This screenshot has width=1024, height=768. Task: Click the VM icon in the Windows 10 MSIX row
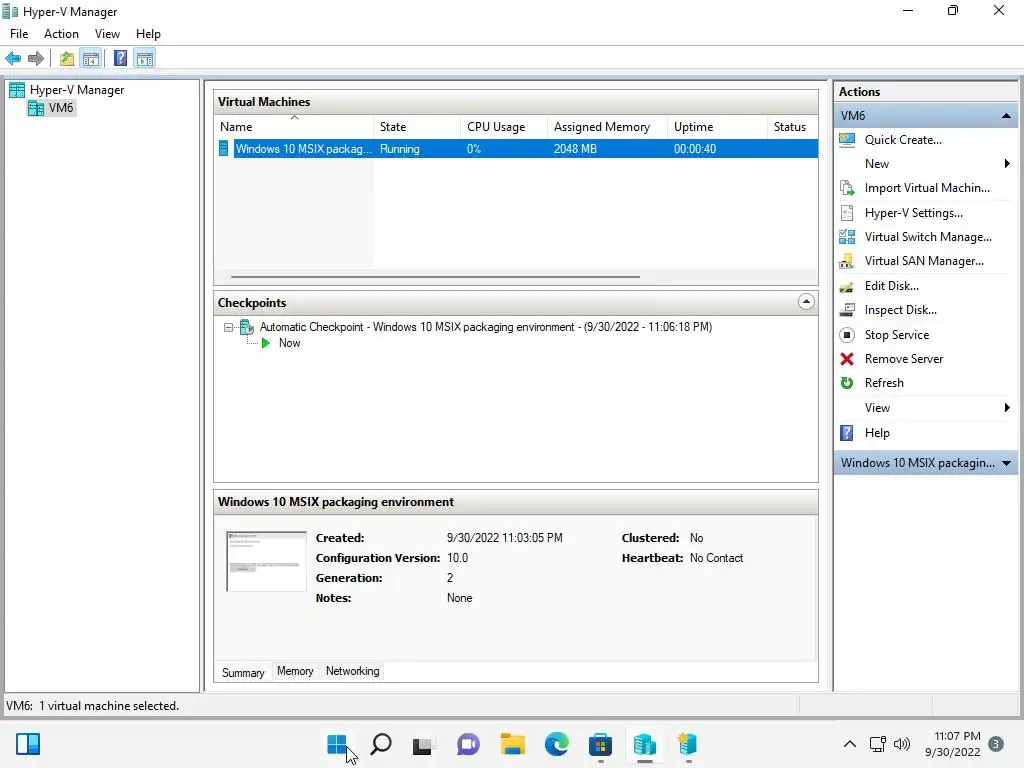pos(224,149)
